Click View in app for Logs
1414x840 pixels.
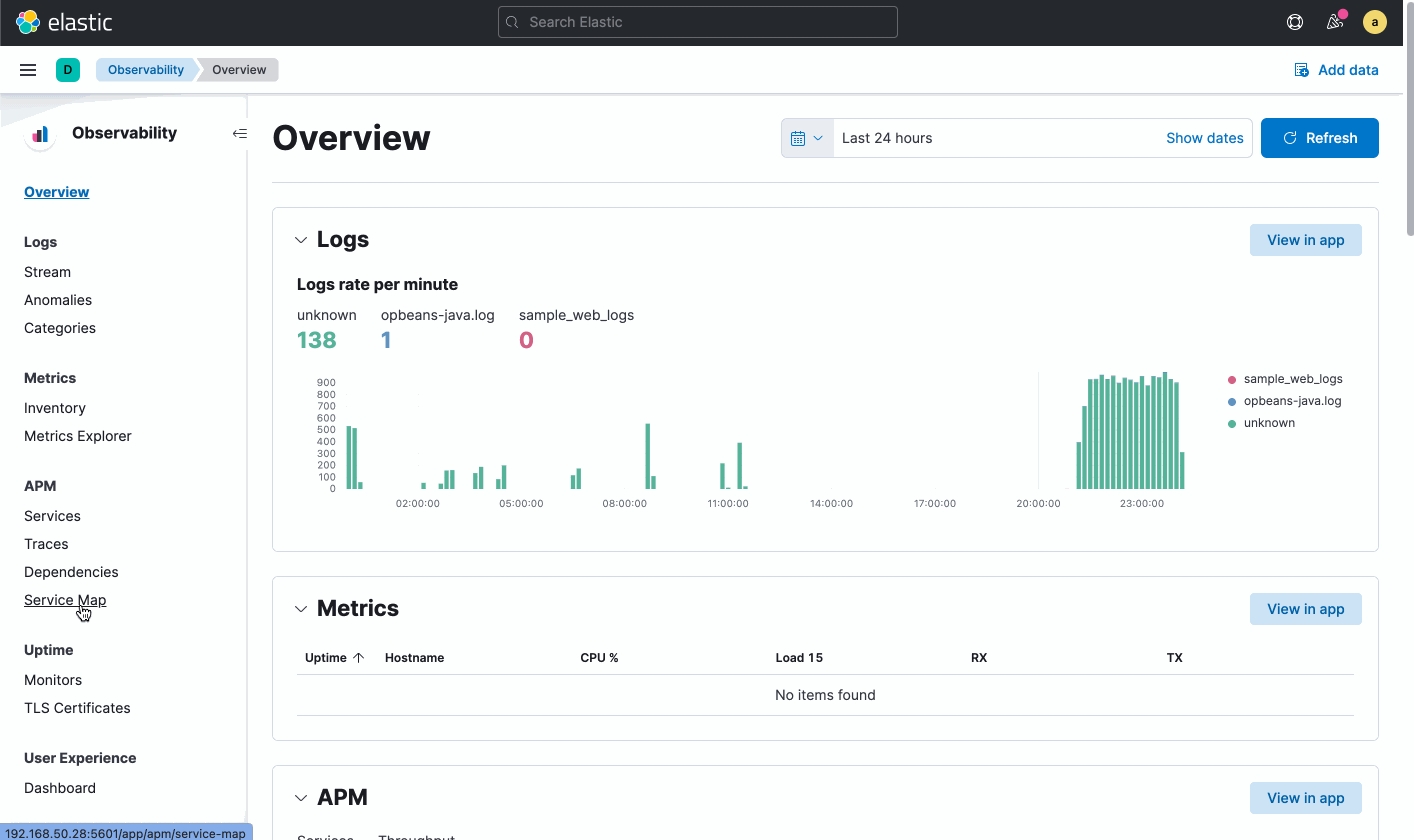pyautogui.click(x=1306, y=240)
